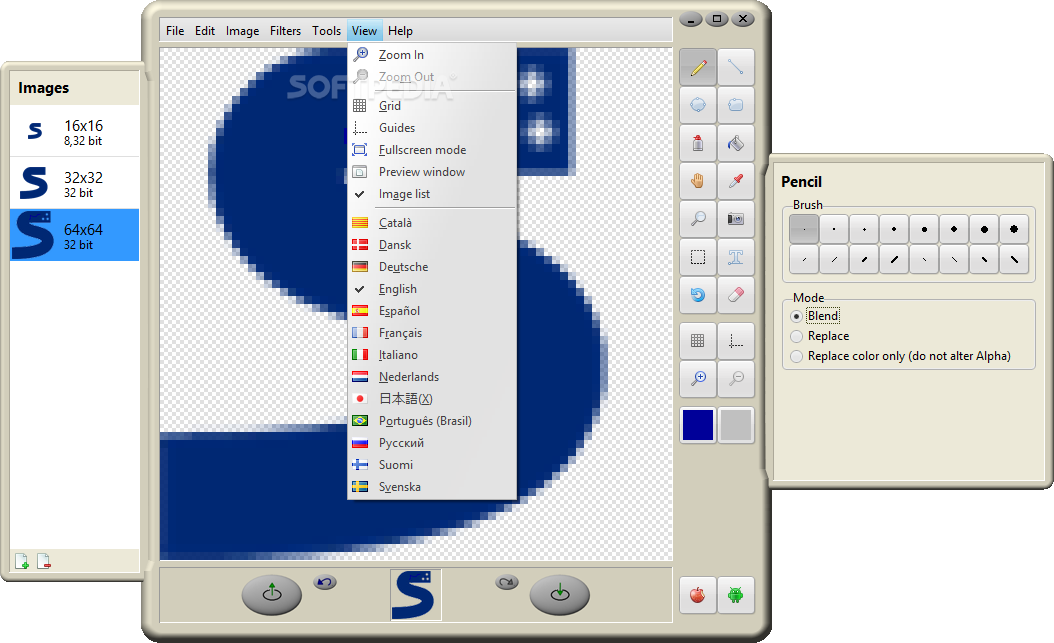Select the rounded Rectangle tool

pyautogui.click(x=735, y=105)
